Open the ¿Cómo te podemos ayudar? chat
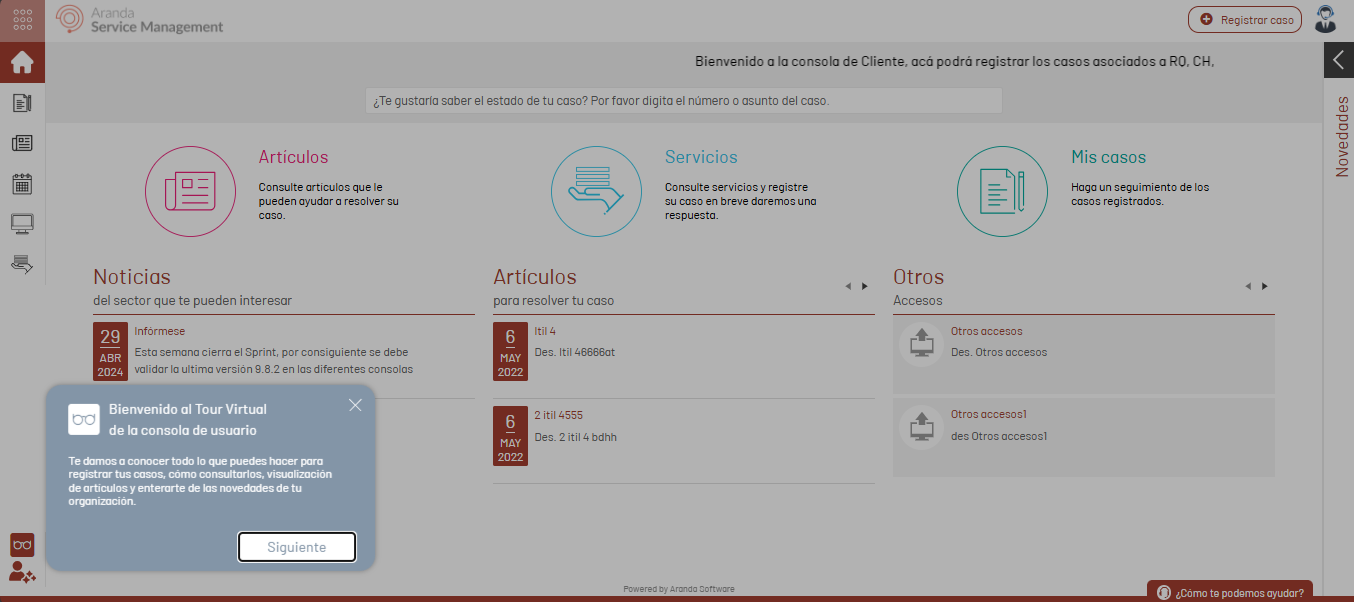 point(1229,592)
